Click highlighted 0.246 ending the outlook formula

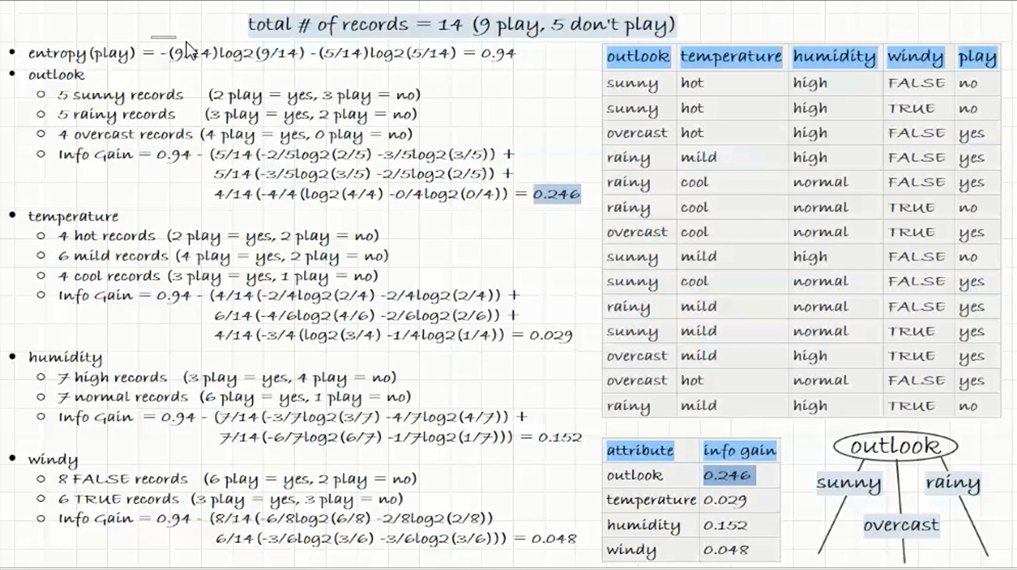pyautogui.click(x=556, y=194)
